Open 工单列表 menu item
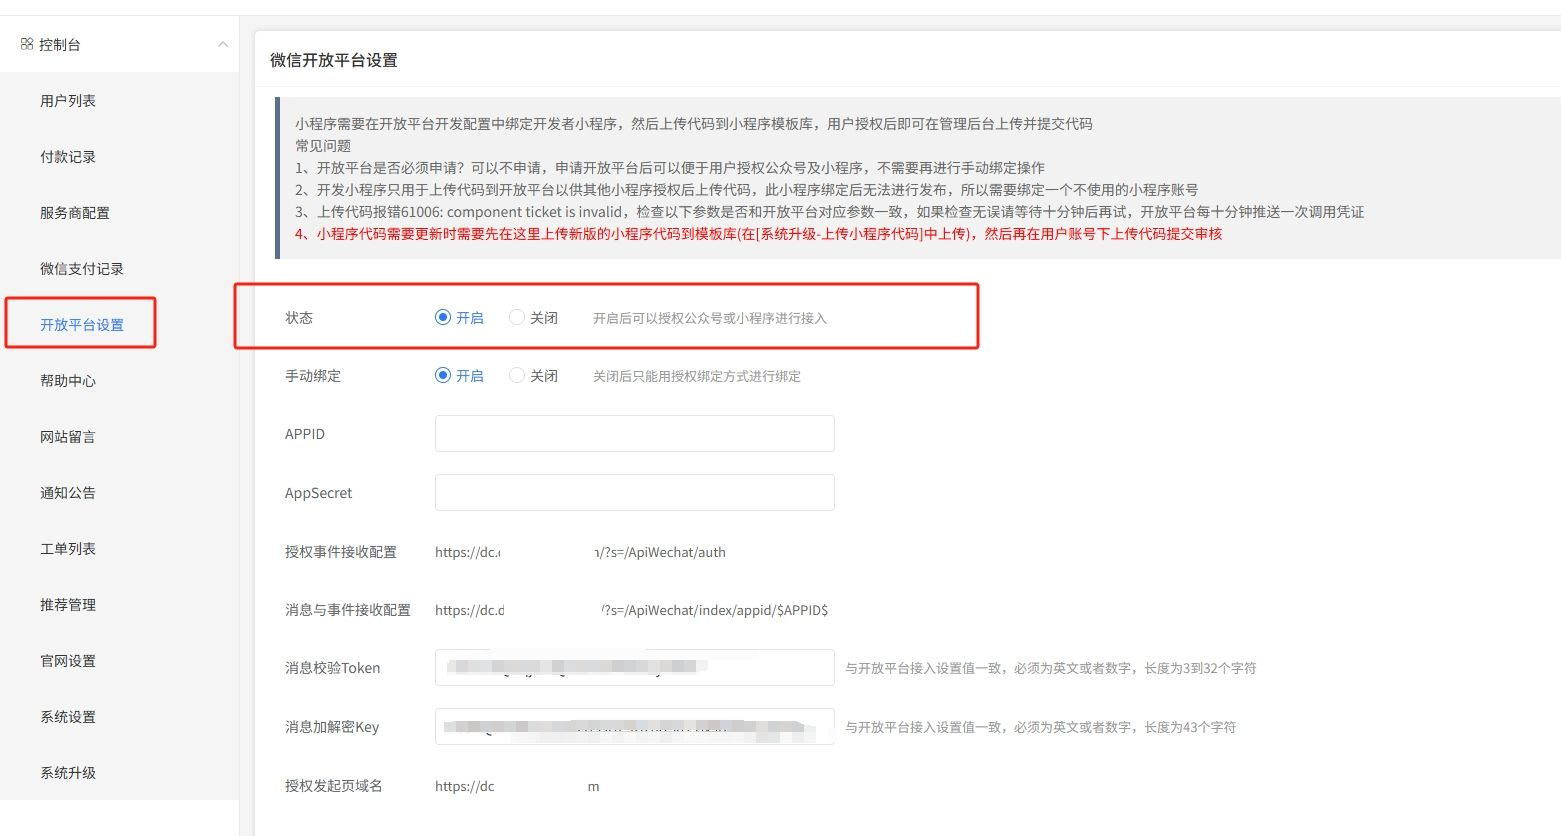This screenshot has height=836, width=1561. [68, 549]
